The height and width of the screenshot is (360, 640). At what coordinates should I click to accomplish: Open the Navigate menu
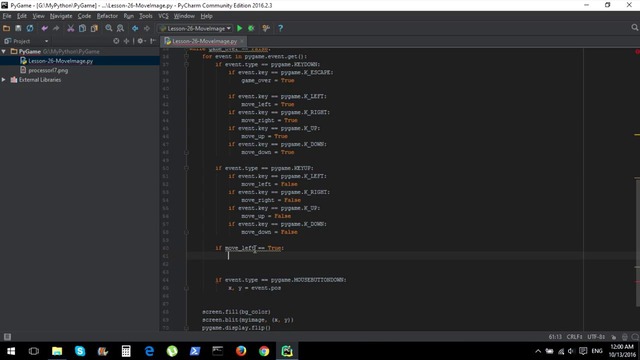tap(61, 16)
